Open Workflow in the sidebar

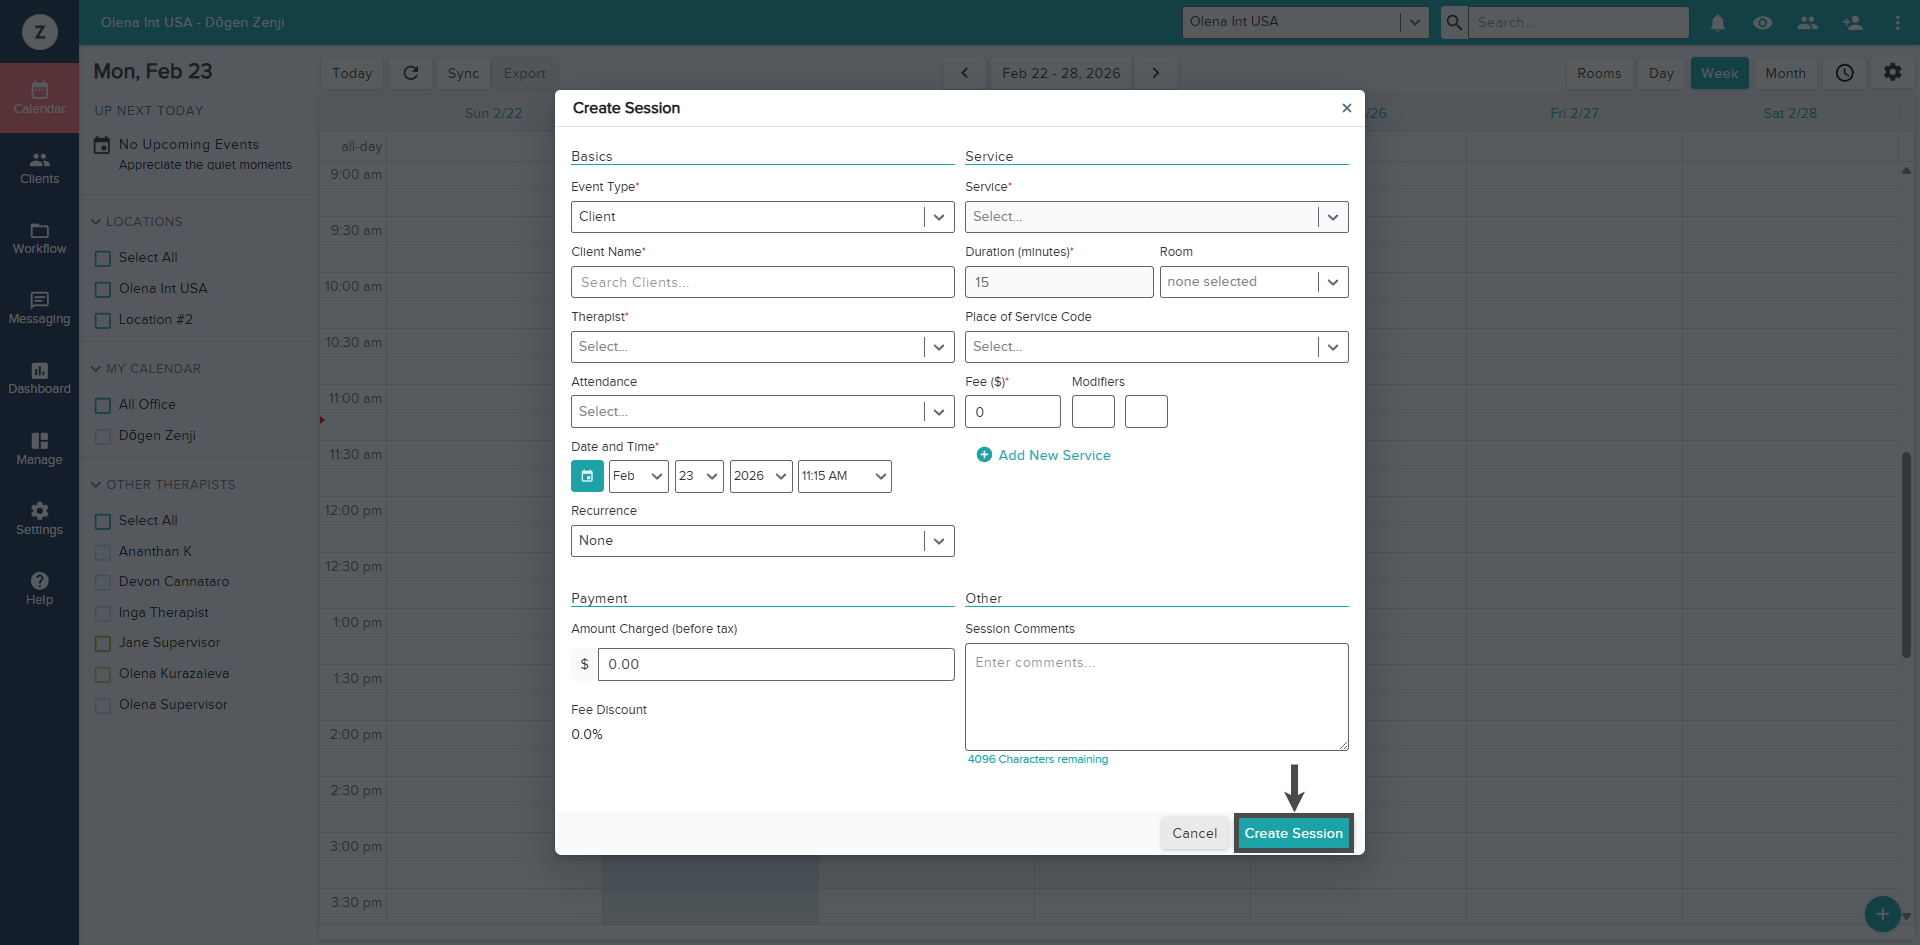click(39, 238)
